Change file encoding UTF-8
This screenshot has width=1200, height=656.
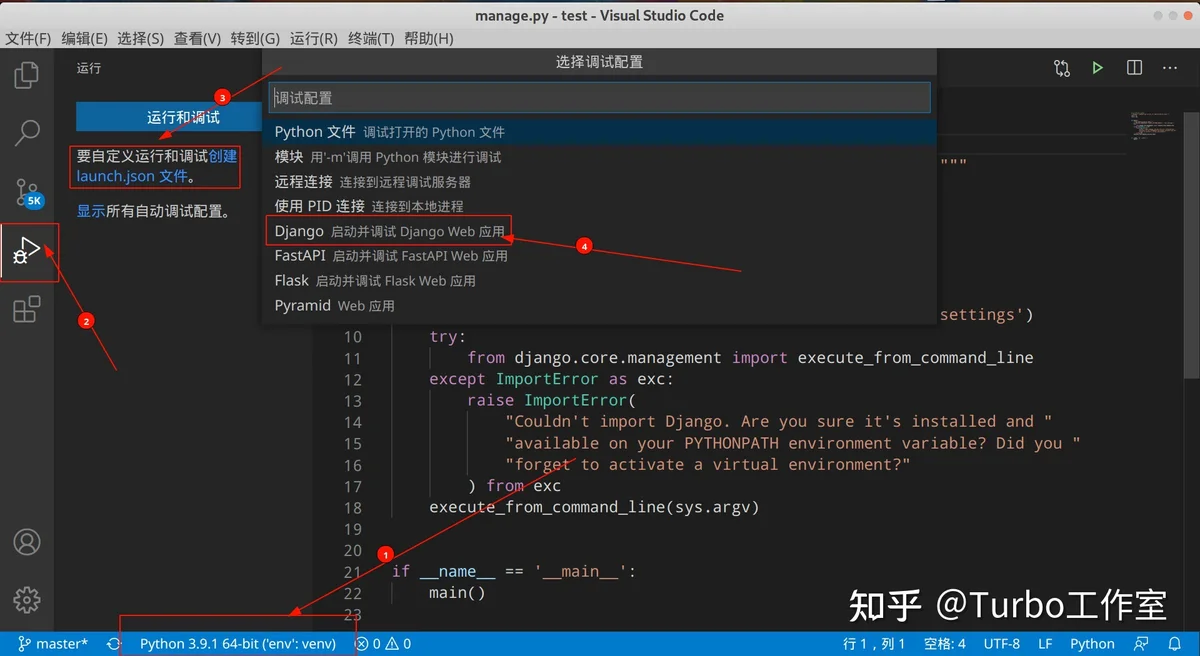(x=1002, y=644)
